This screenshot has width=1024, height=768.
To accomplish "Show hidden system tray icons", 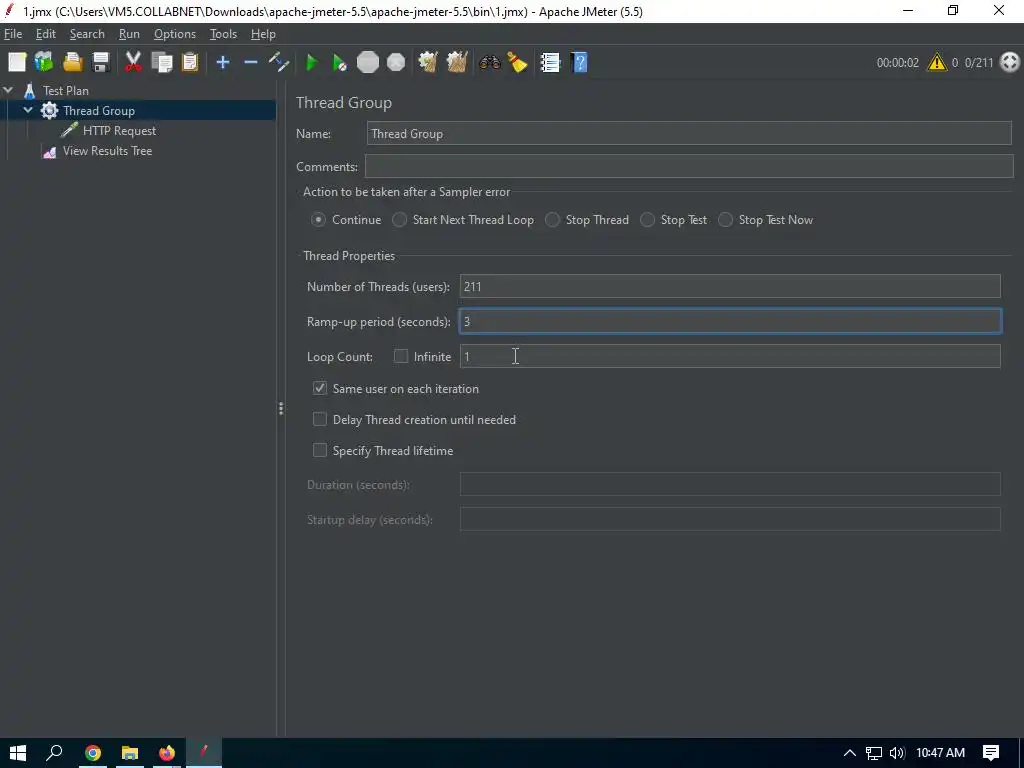I will [x=850, y=753].
